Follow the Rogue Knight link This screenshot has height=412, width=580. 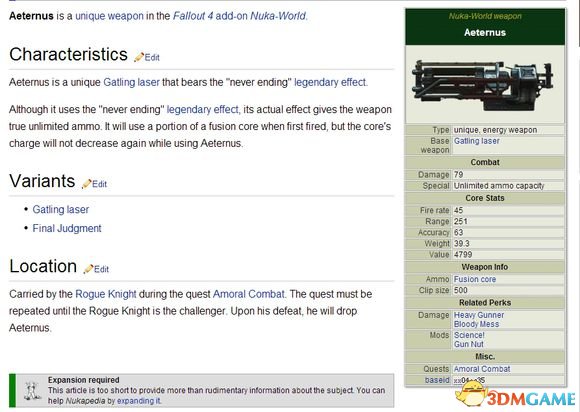coord(106,294)
